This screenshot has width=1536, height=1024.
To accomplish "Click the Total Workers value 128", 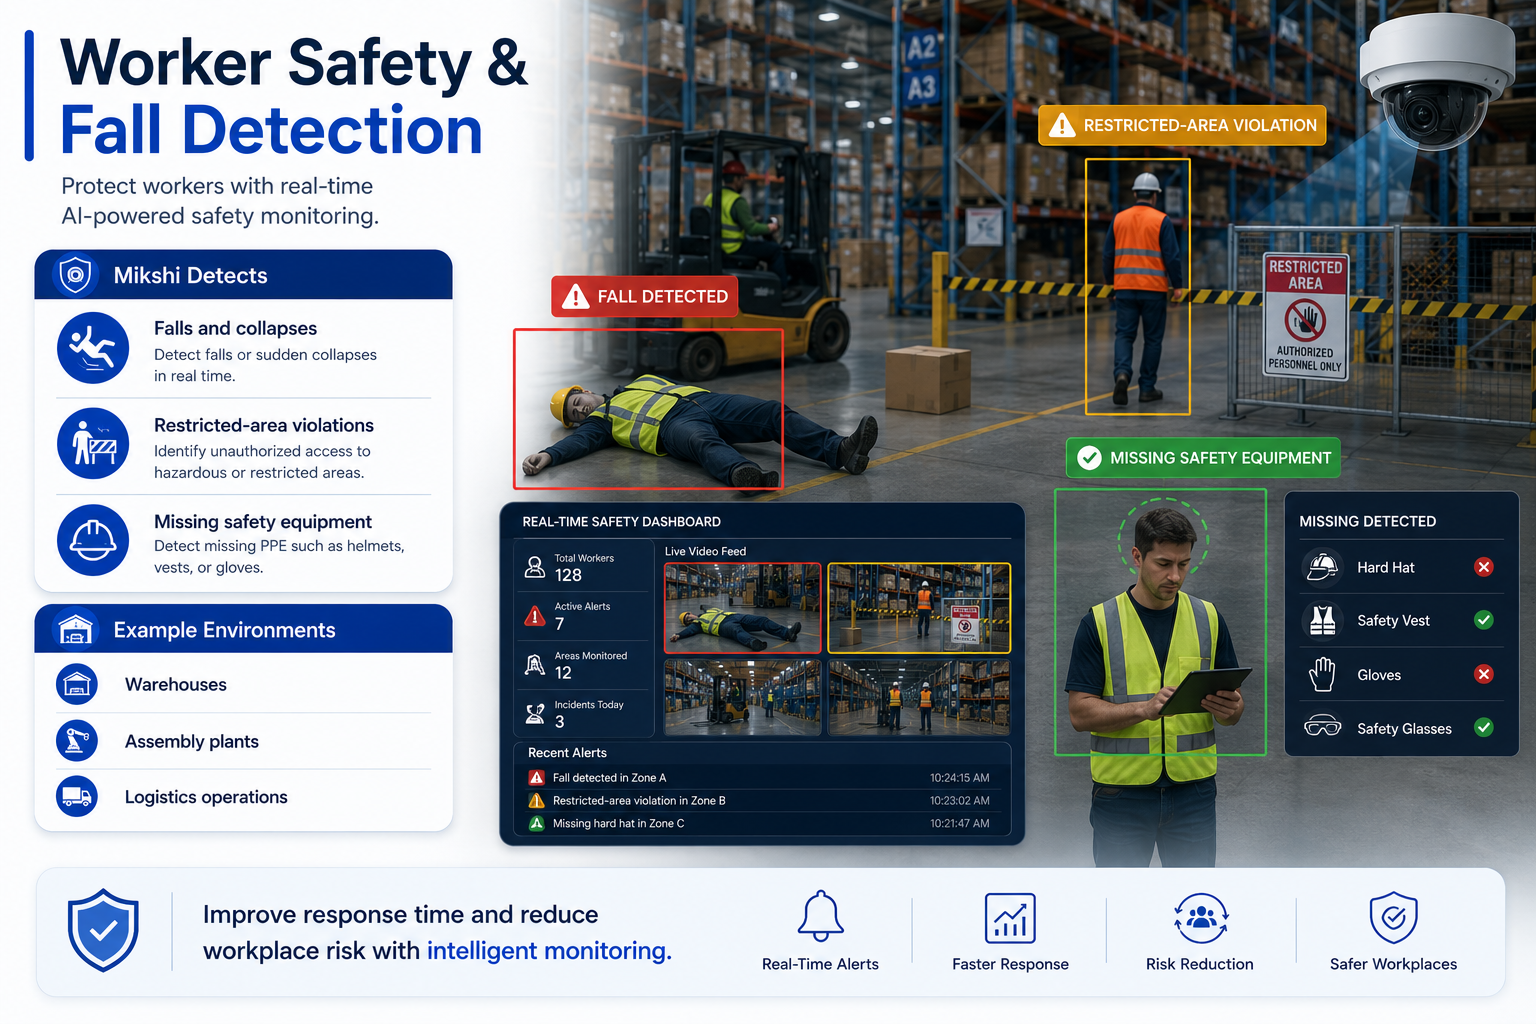I will point(568,575).
